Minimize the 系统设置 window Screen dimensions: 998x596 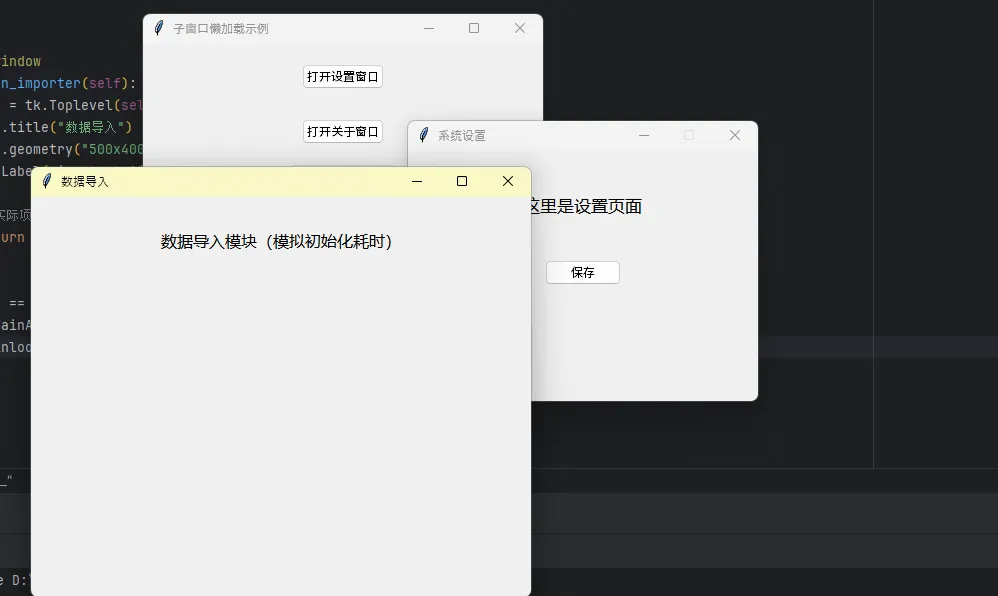pyautogui.click(x=644, y=135)
